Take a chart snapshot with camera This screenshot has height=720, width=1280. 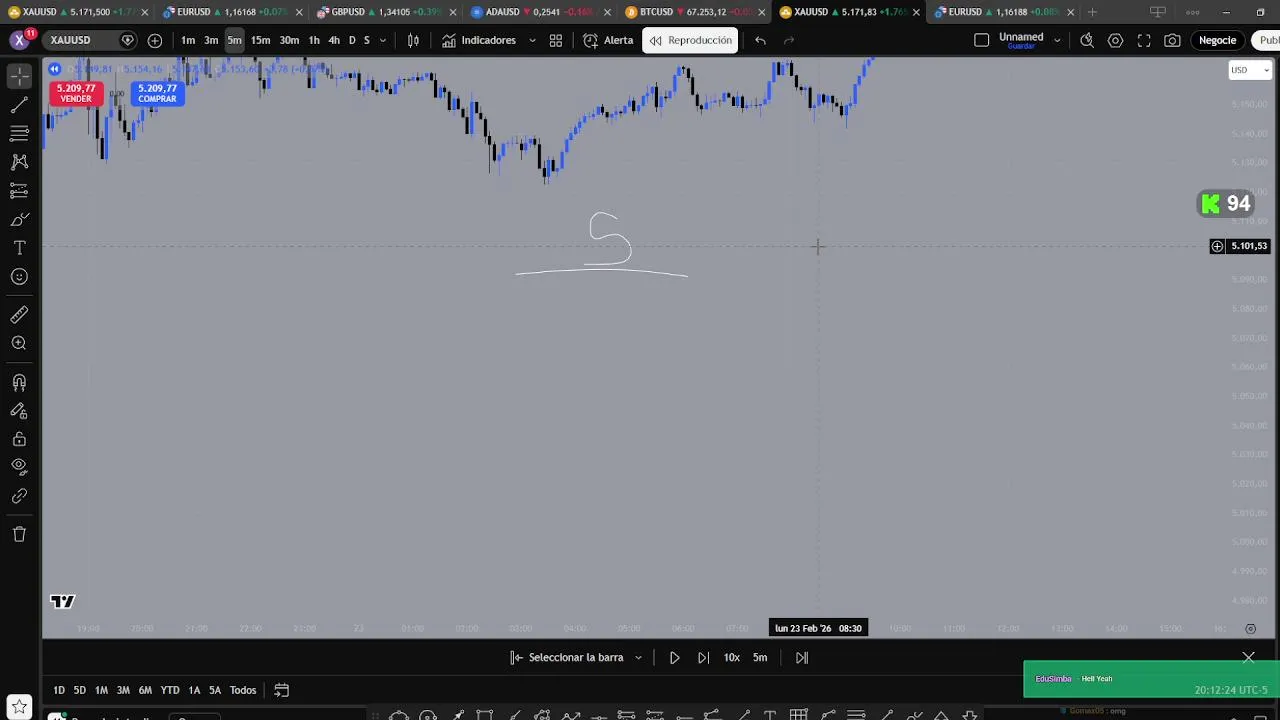(1172, 40)
